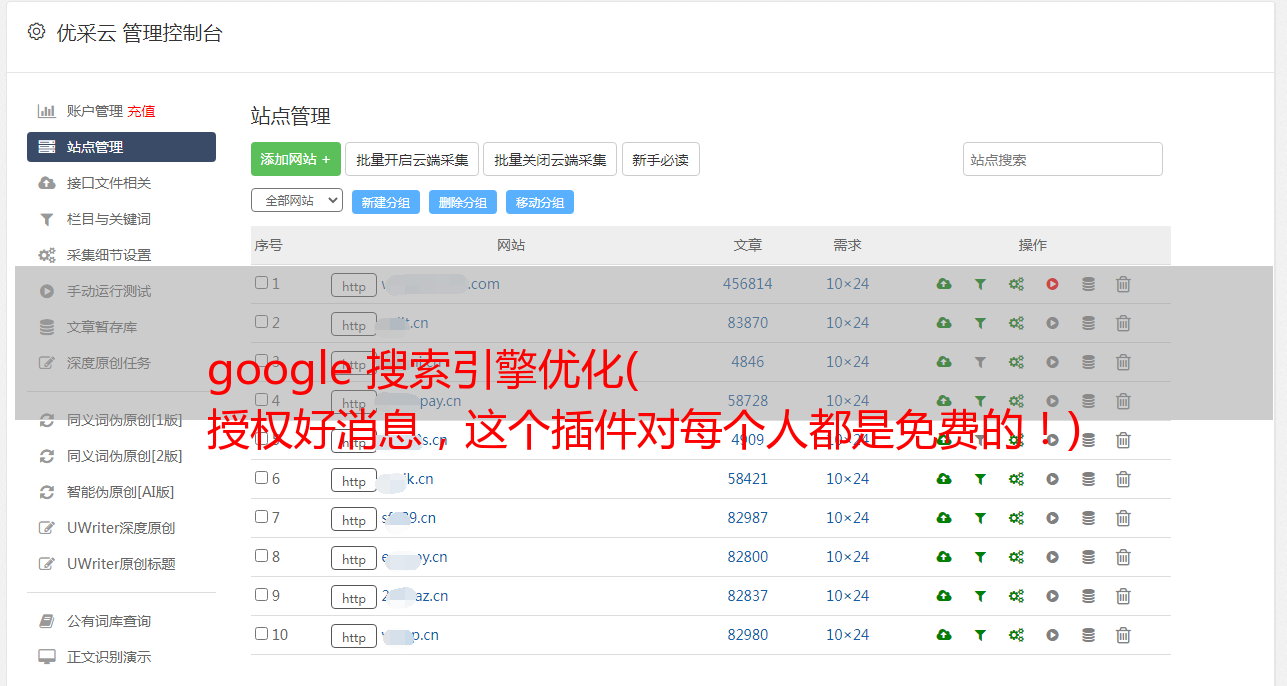Image resolution: width=1287 pixels, height=686 pixels.
Task: Click the 移动分组 button
Action: coord(540,202)
